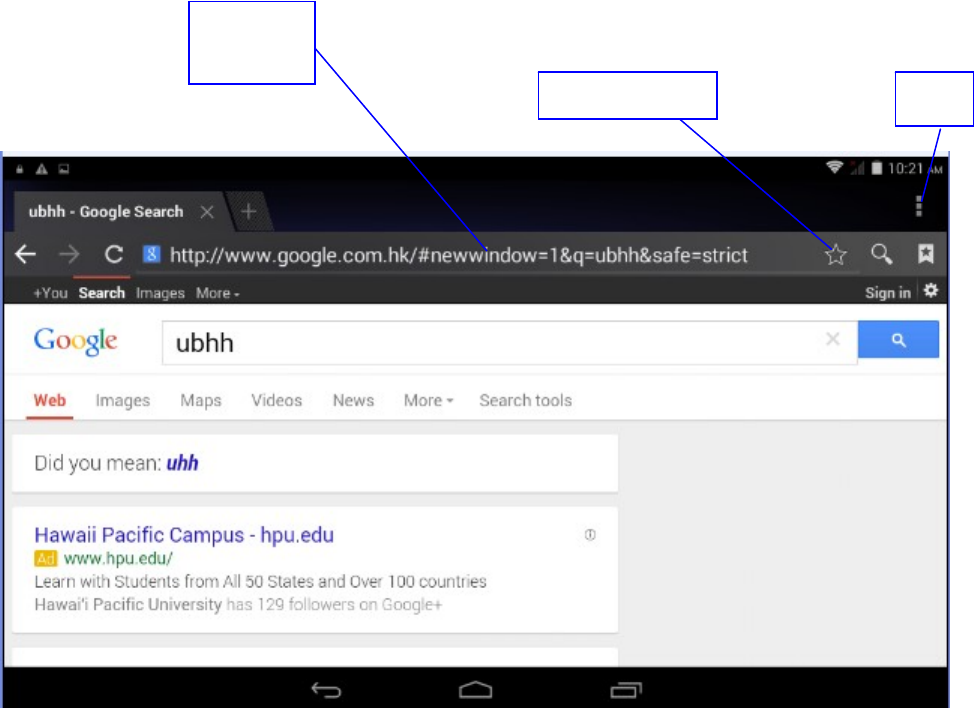
Task: Tap the browser back arrow
Action: [25, 254]
